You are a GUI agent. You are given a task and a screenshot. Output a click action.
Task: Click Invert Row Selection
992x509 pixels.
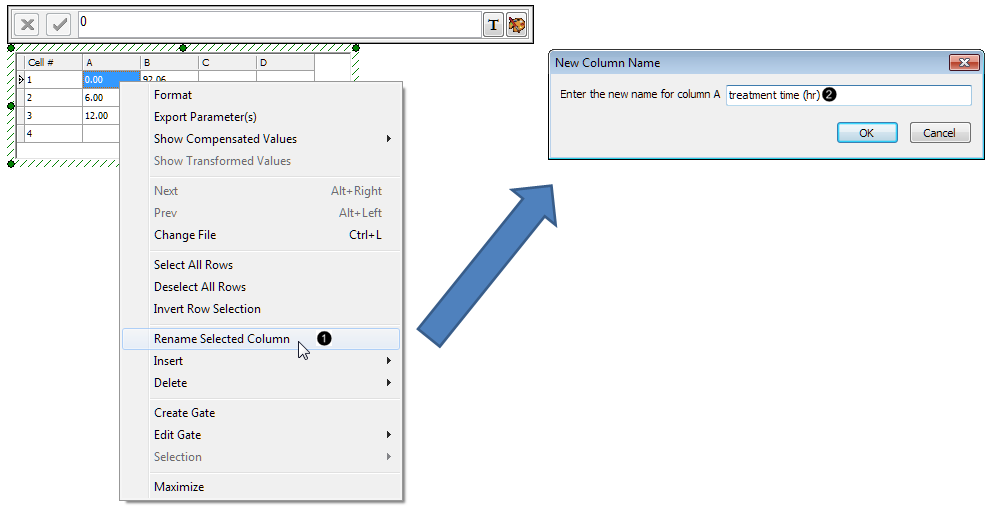207,309
